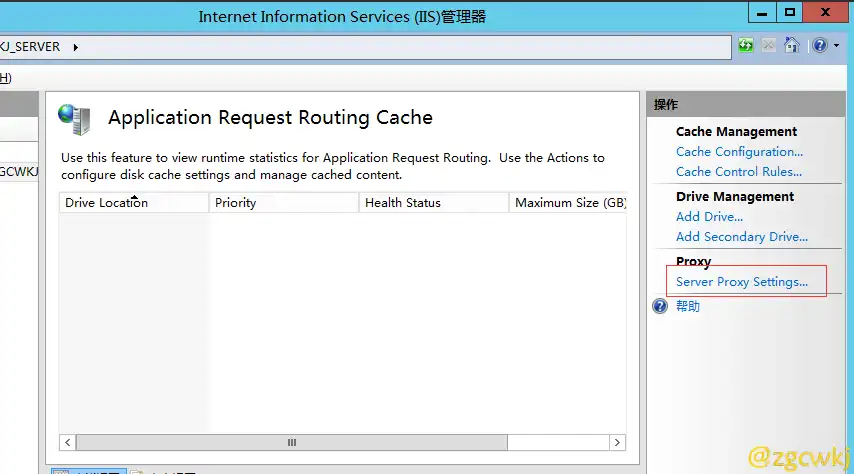Click Add Secondary Drive action

(741, 237)
